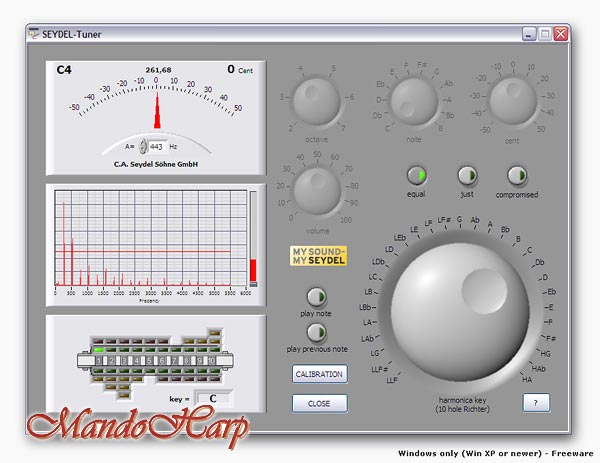Viewport: 600px width, 463px height.
Task: Select harmonica hole 6
Action: pos(161,360)
